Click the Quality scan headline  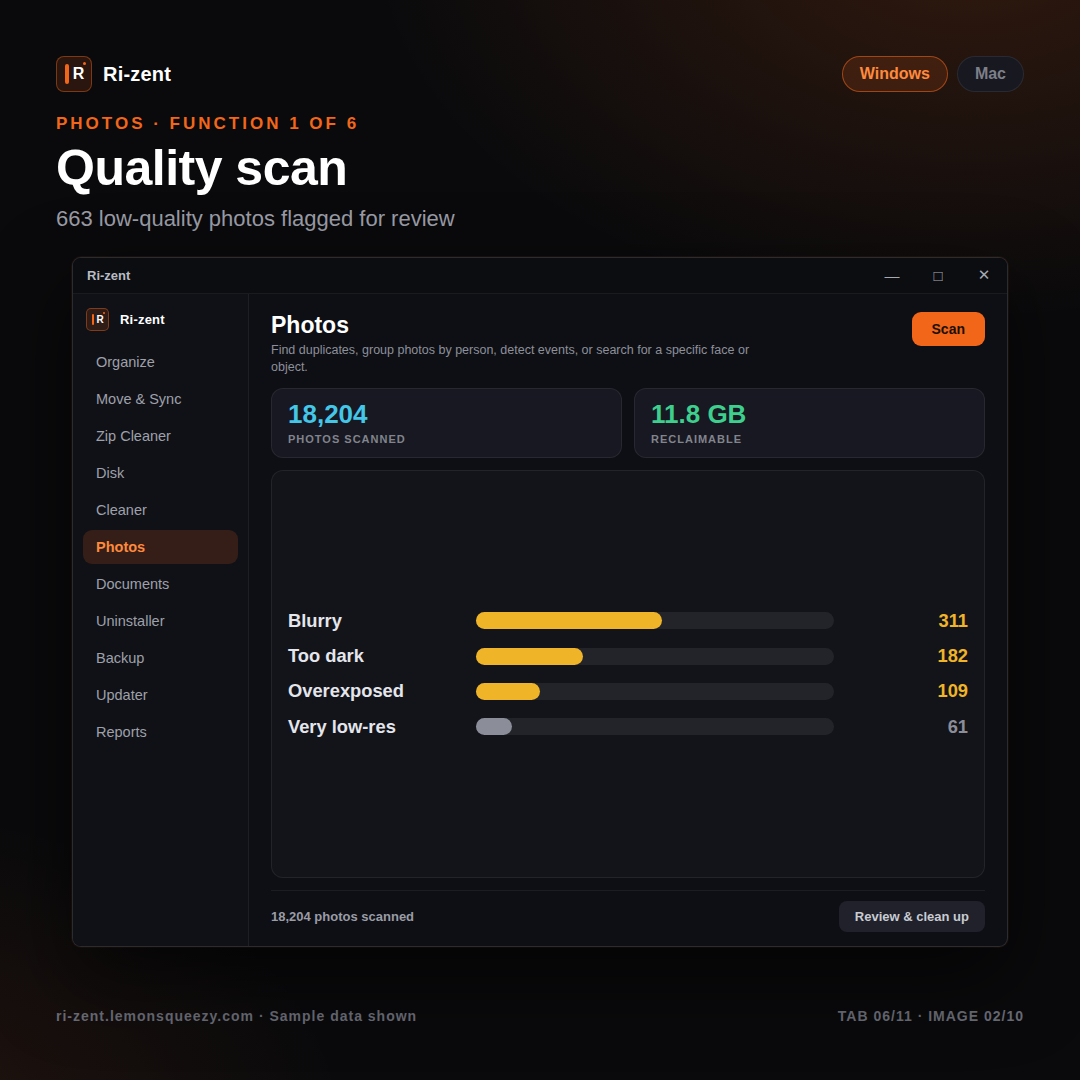[202, 168]
